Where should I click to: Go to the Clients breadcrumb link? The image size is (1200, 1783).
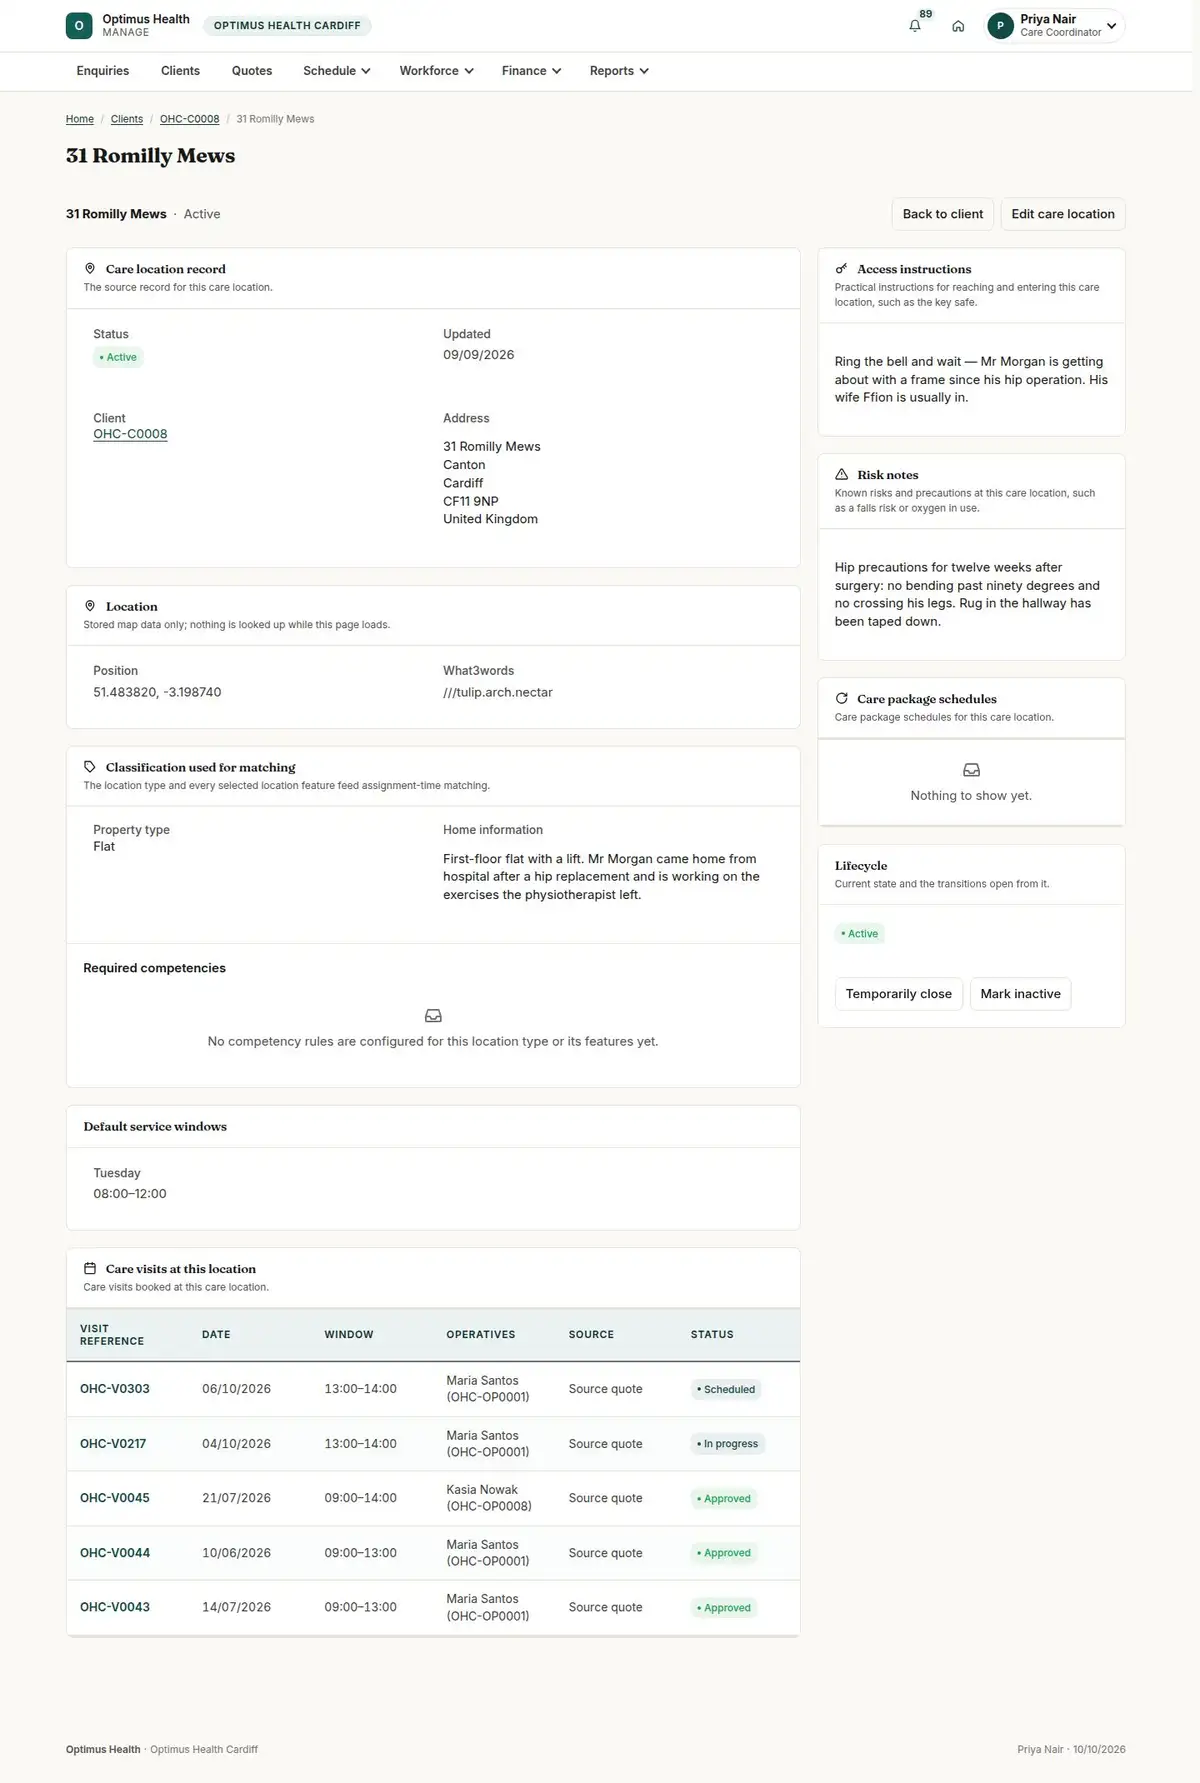point(127,119)
